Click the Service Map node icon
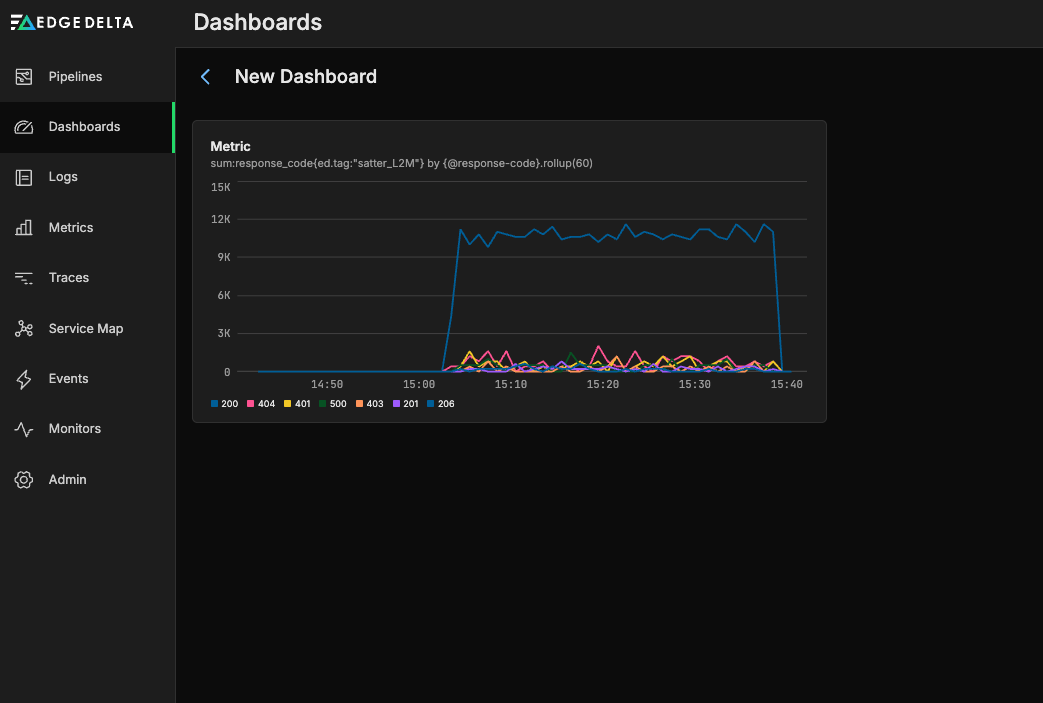The image size is (1043, 703). point(24,329)
